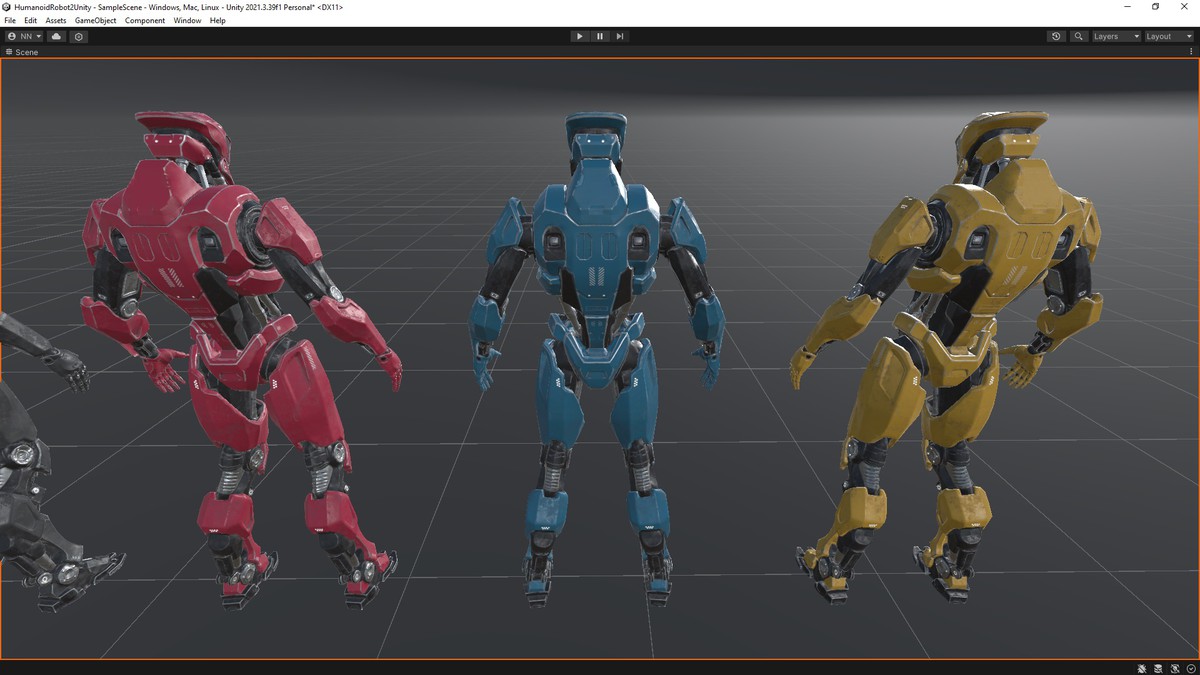Image resolution: width=1200 pixels, height=675 pixels.
Task: Open the Unity cloud services icon
Action: click(x=56, y=36)
